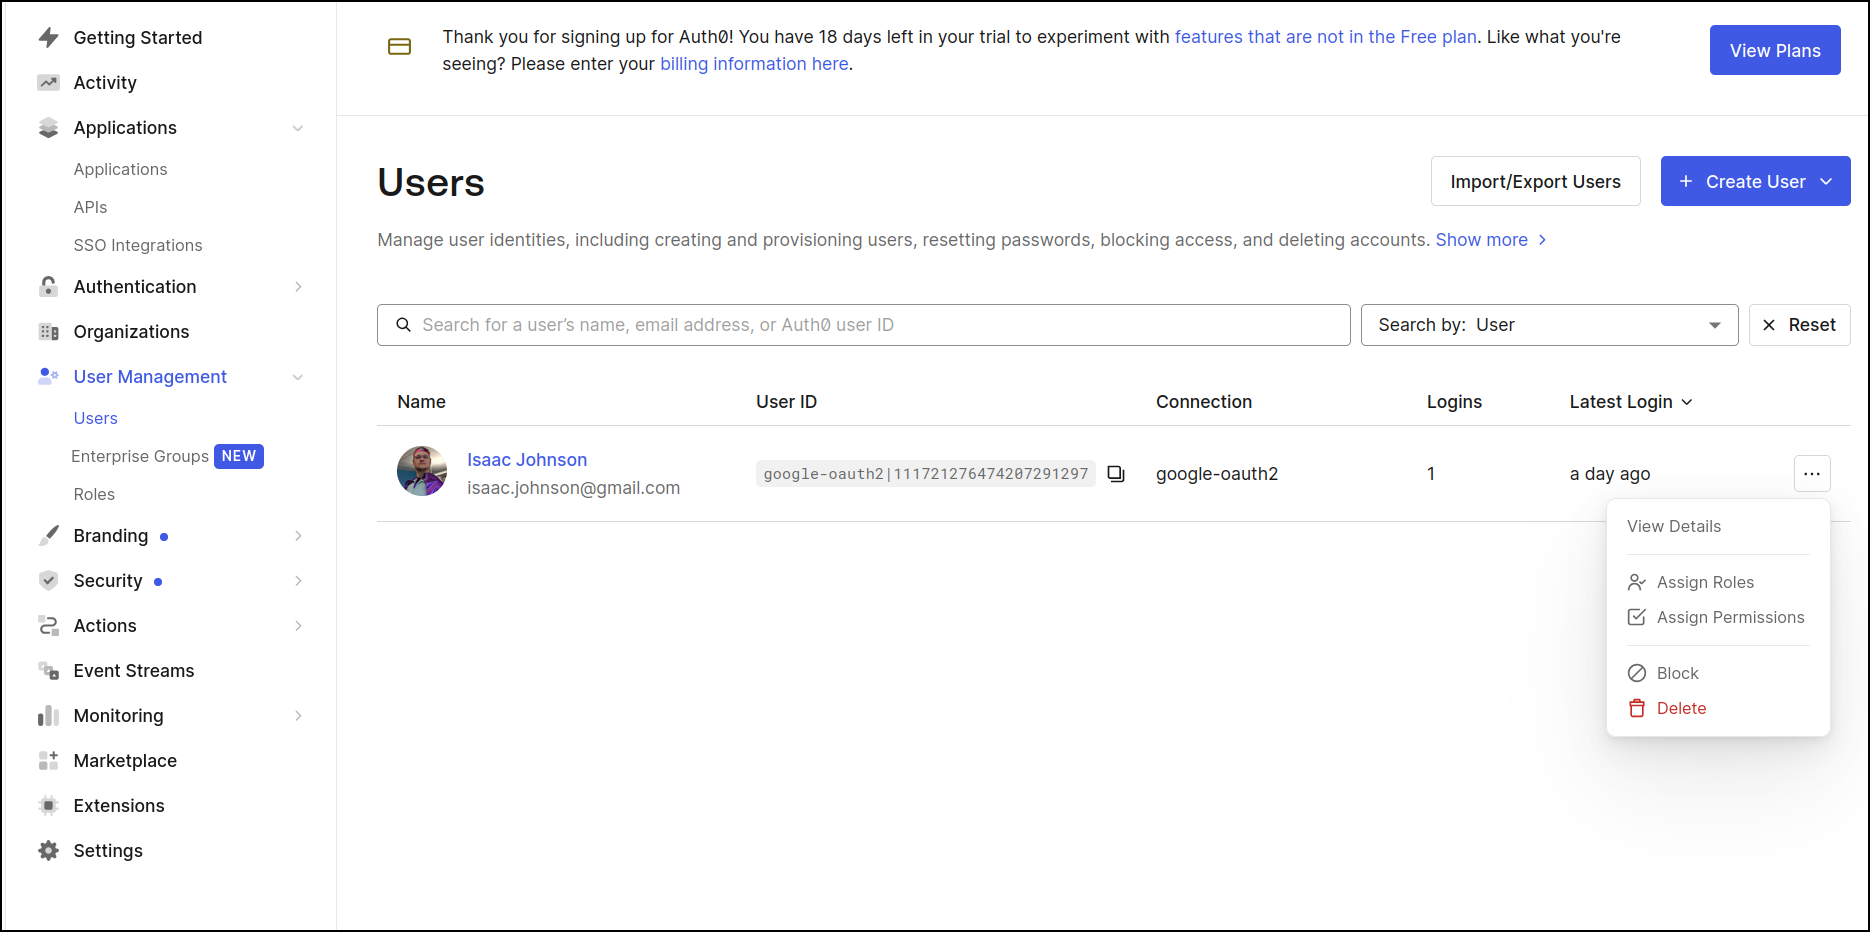Expand the Authentication sidebar section chevron
The image size is (1870, 932).
coord(298,287)
